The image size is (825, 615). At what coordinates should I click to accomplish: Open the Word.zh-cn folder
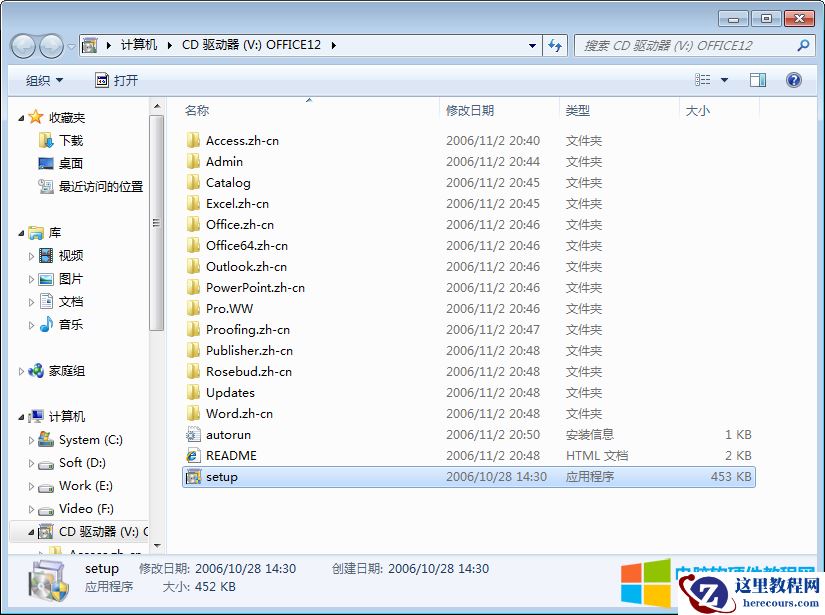[x=240, y=413]
